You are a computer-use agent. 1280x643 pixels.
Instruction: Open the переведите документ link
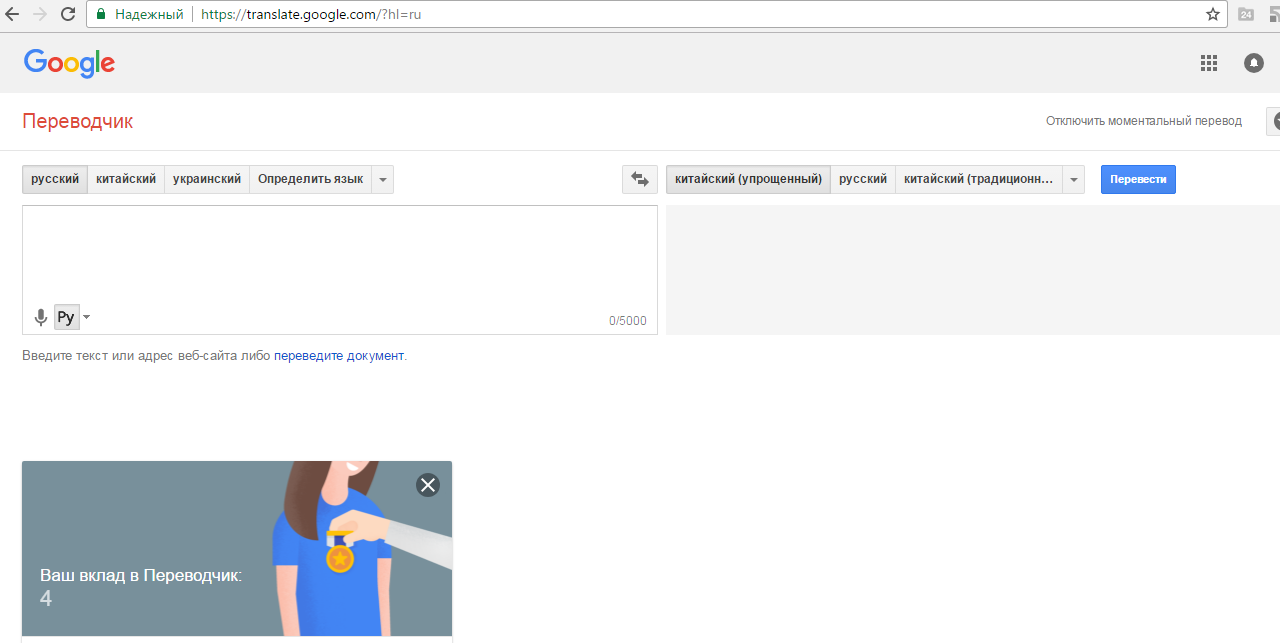coord(339,355)
